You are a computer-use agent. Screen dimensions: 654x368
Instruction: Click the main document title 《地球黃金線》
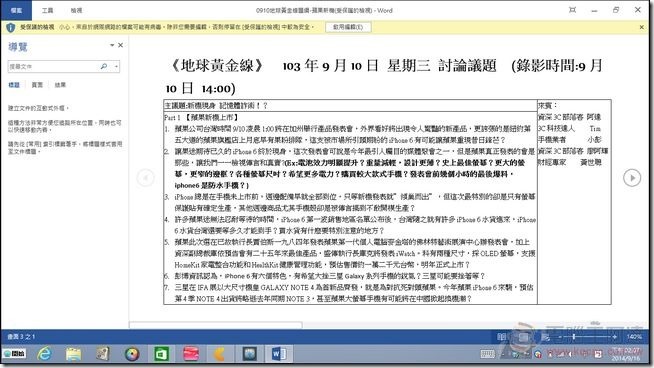pyautogui.click(x=217, y=66)
